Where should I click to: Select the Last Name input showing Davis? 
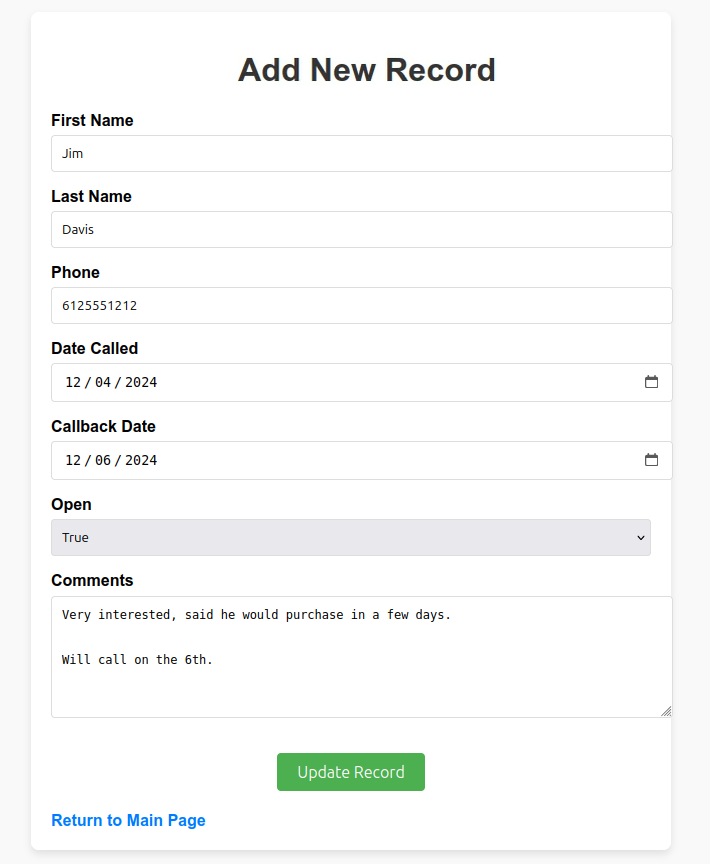click(300, 229)
